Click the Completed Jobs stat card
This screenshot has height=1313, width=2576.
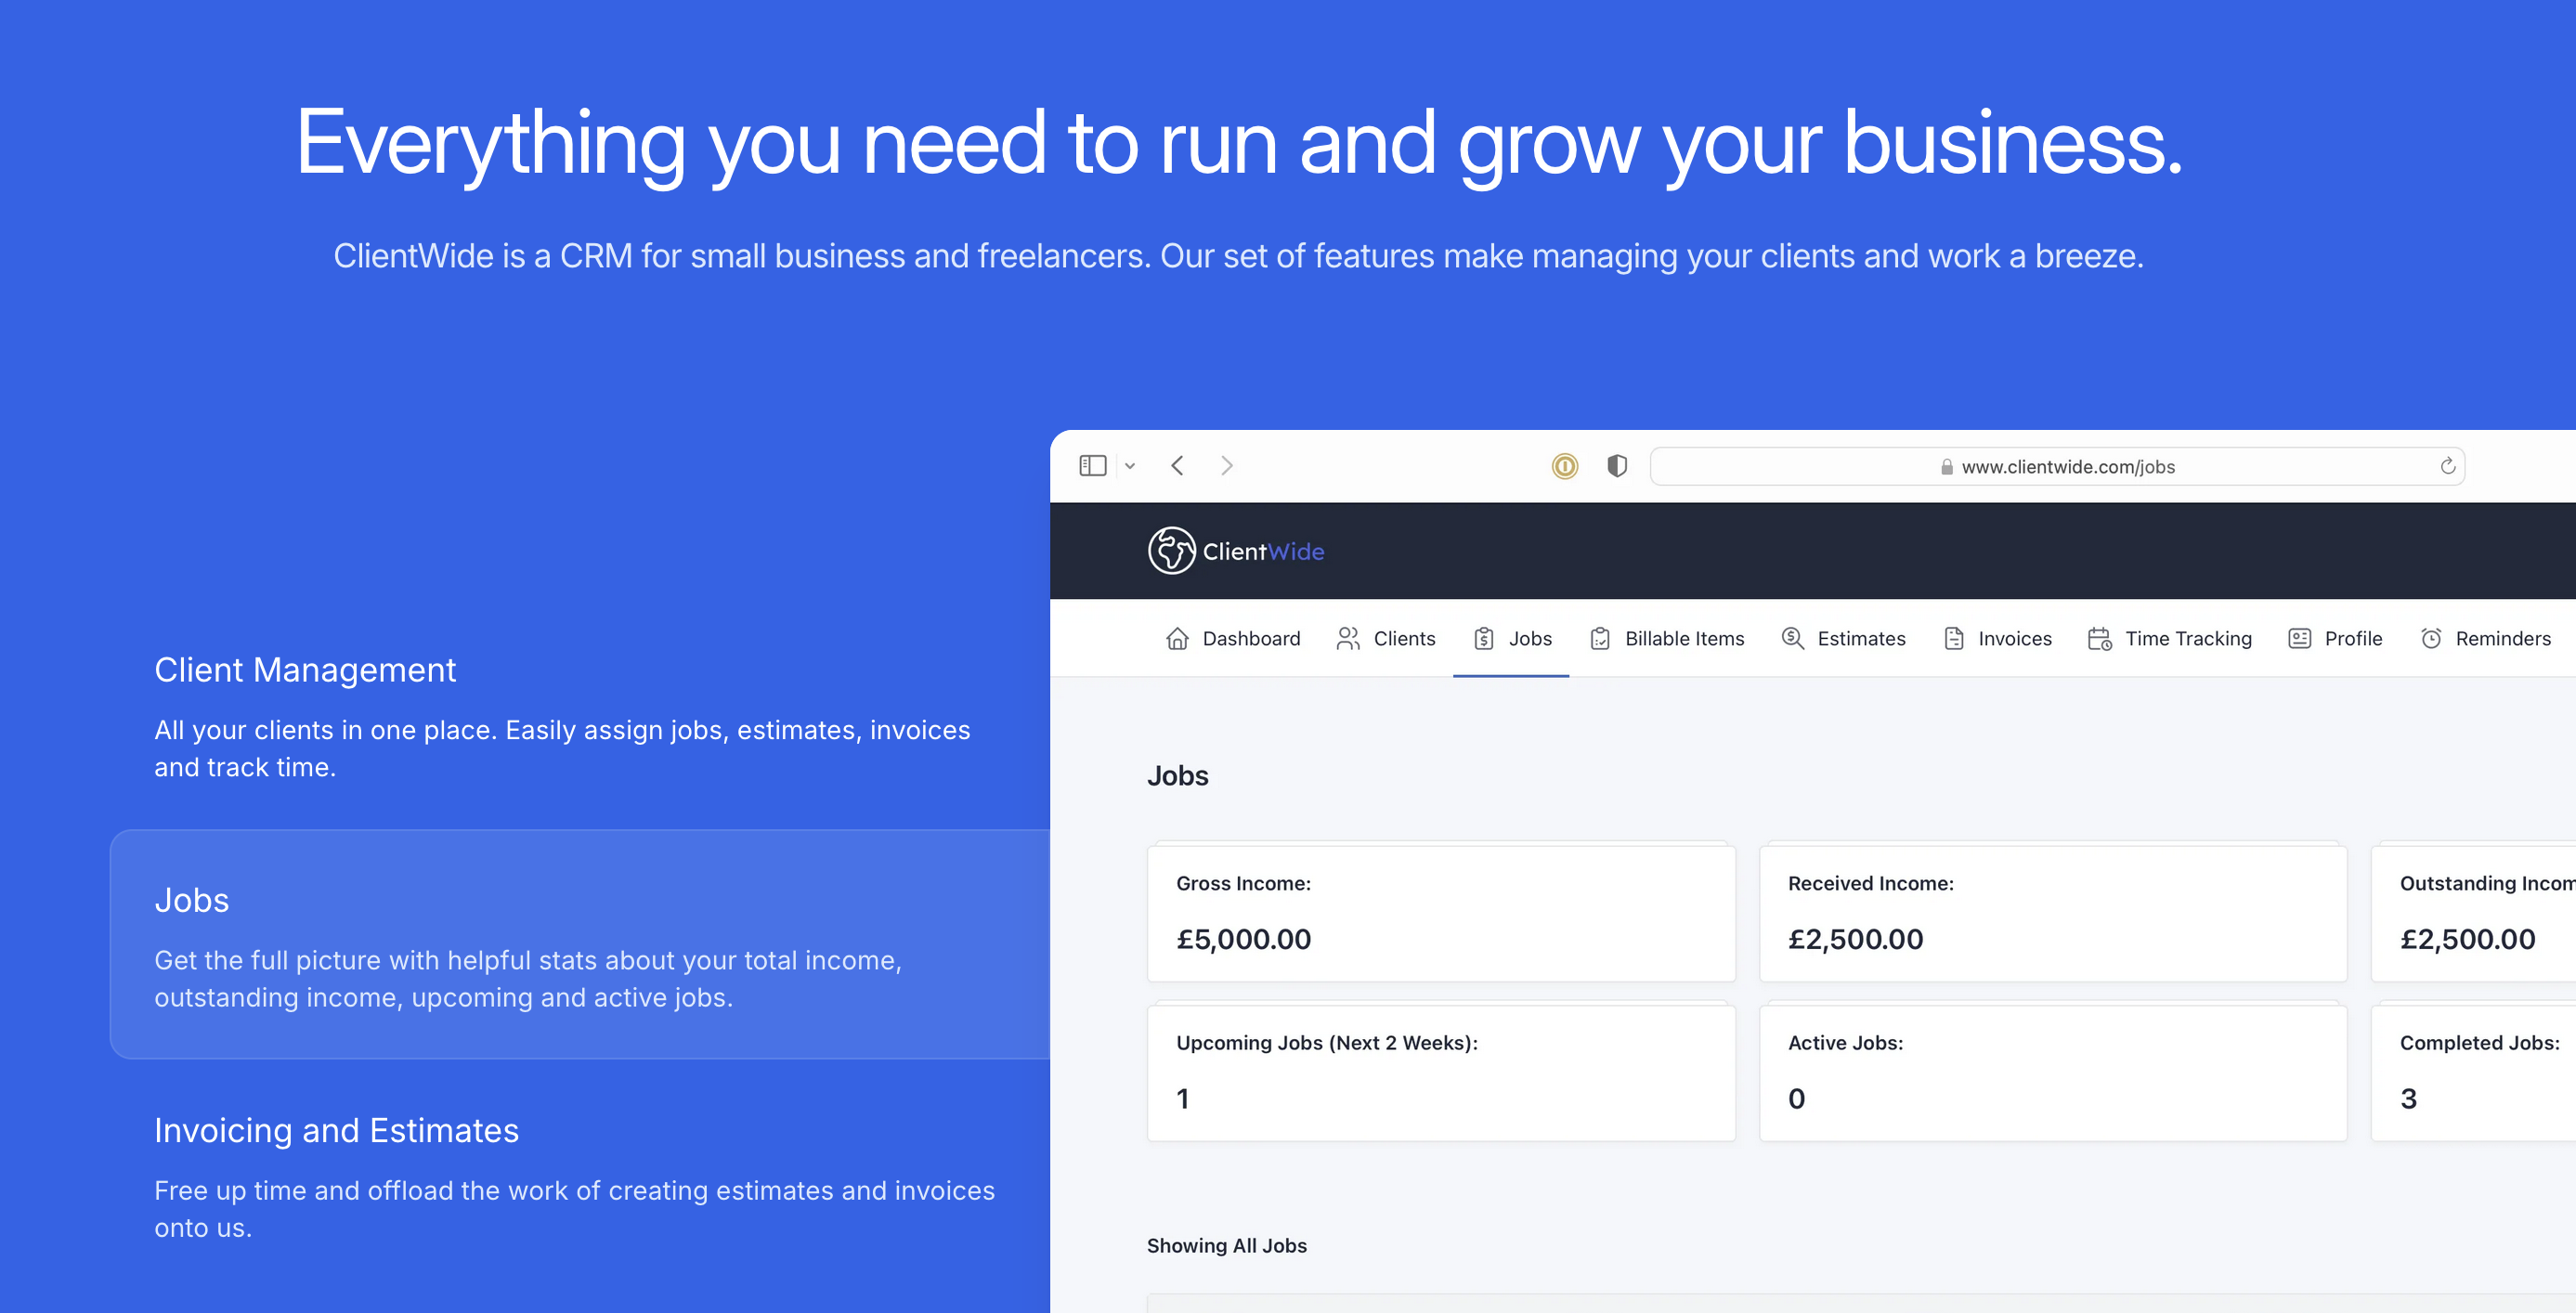2473,1073
